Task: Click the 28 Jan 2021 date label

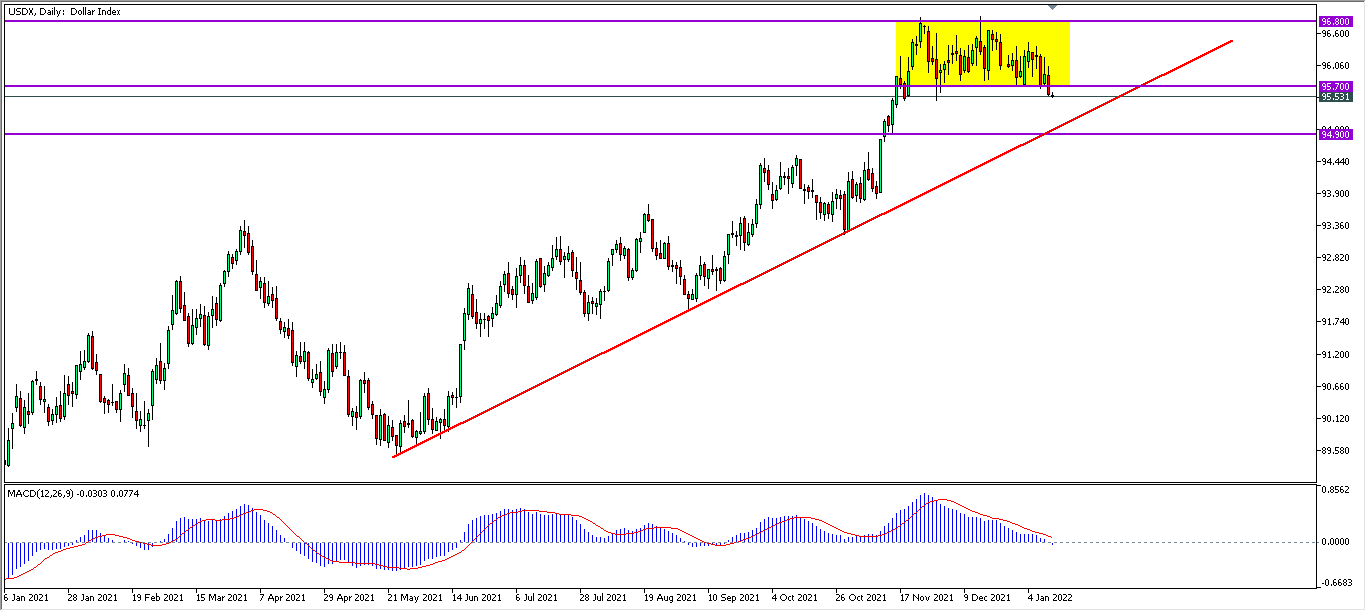Action: pos(92,598)
